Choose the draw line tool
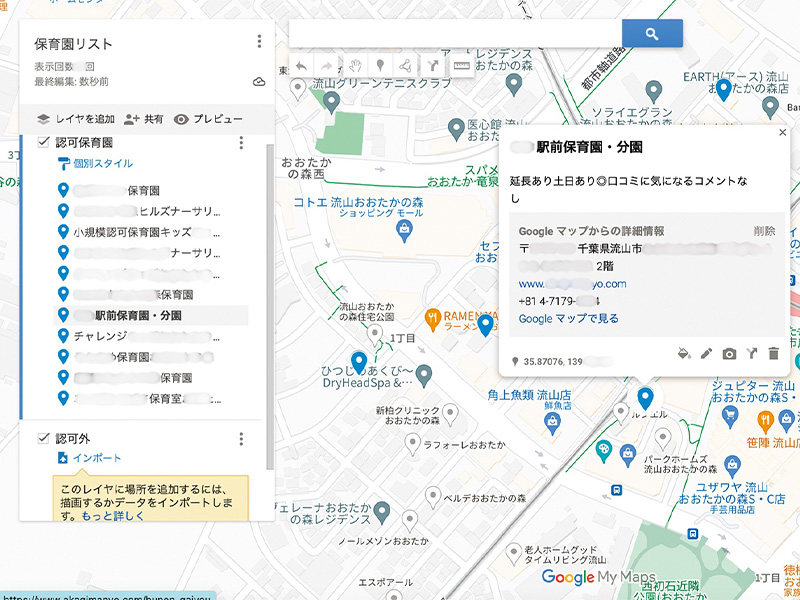The width and height of the screenshot is (800, 600). tap(406, 65)
